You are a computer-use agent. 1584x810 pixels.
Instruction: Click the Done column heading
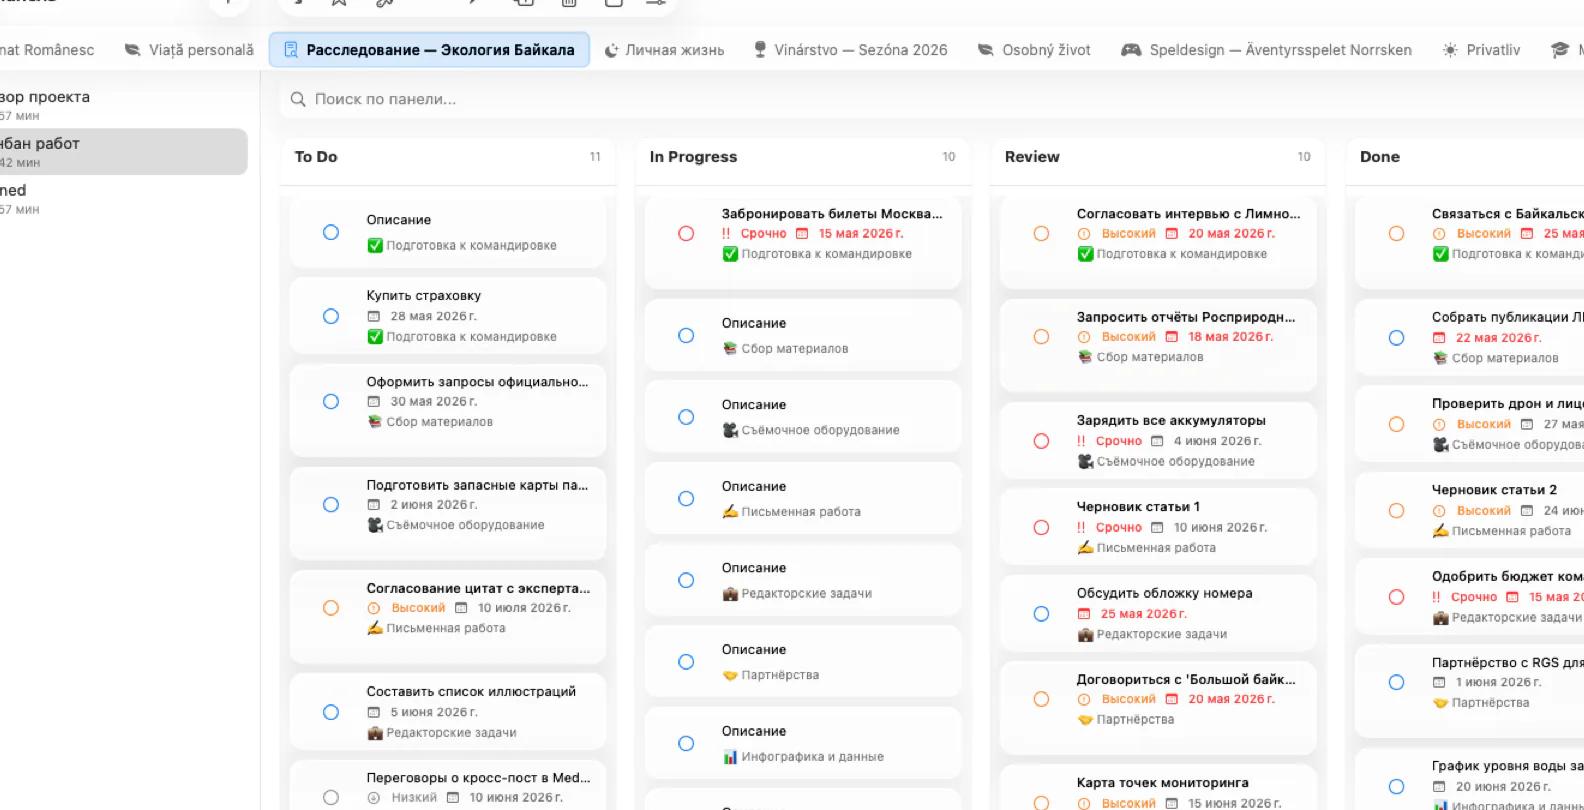point(1380,157)
